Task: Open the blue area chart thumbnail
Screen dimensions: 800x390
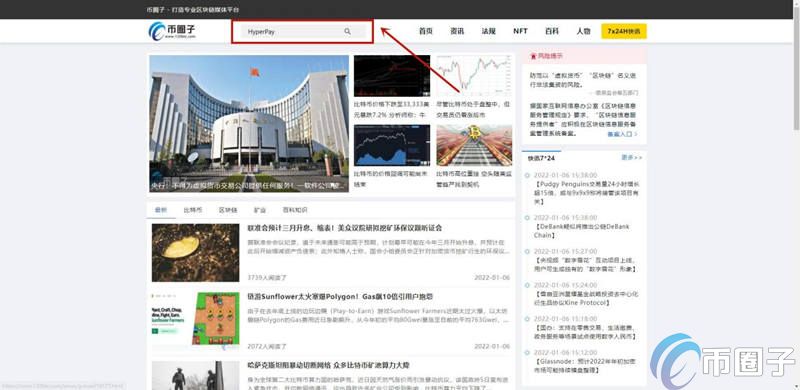Action: (x=392, y=145)
